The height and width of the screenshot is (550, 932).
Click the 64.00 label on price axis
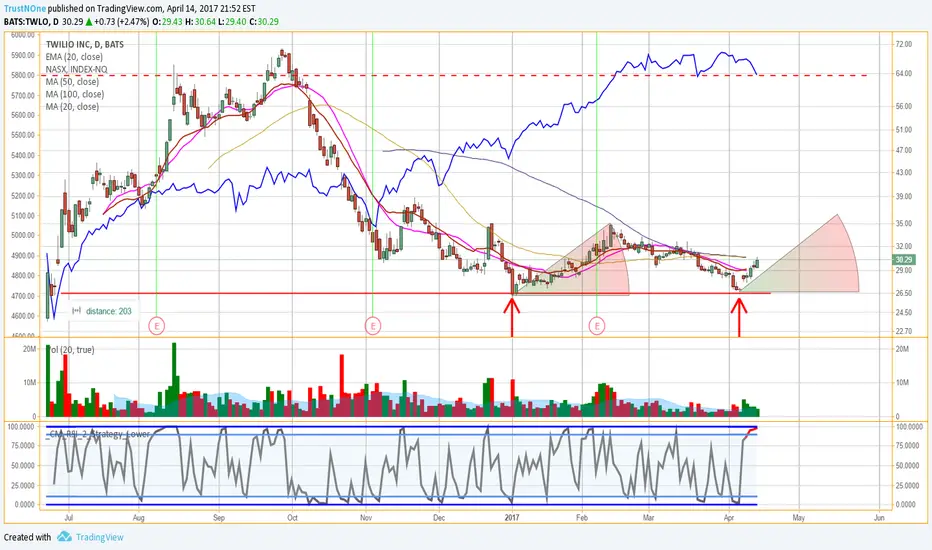point(903,74)
